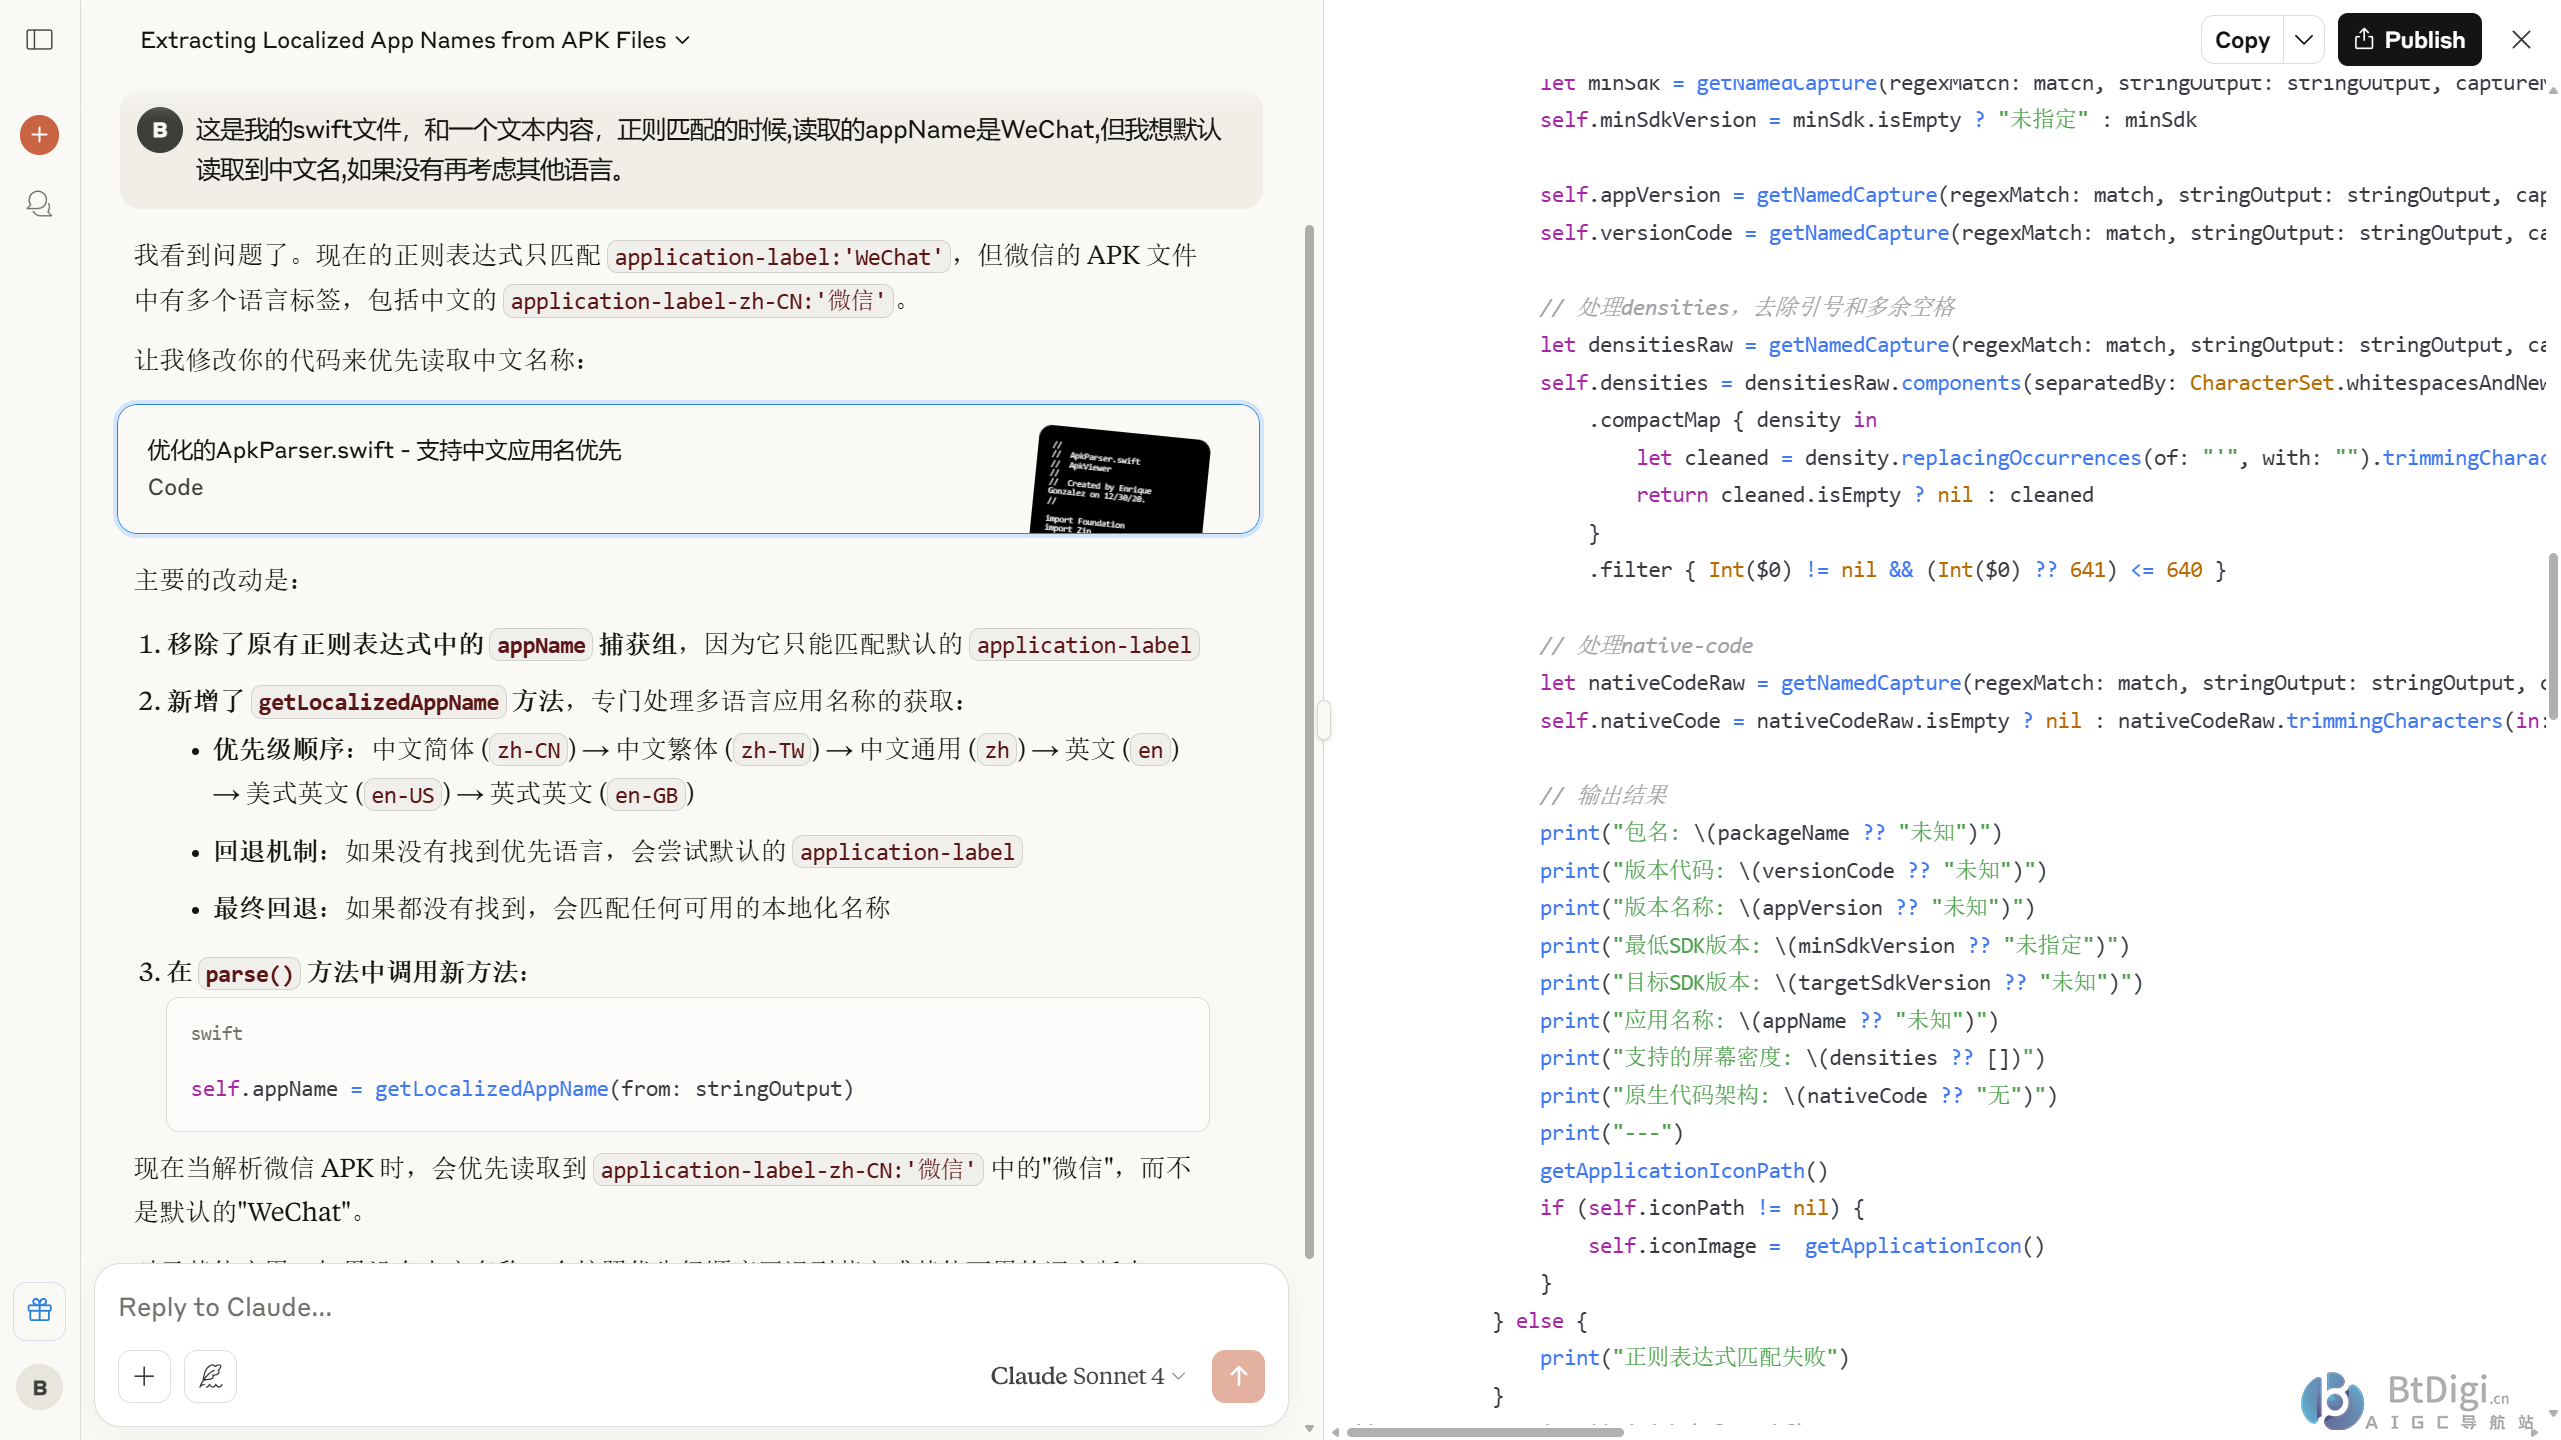Expand the Copy options dropdown arrow
Screen dimensions: 2561x1440
click(2304, 40)
